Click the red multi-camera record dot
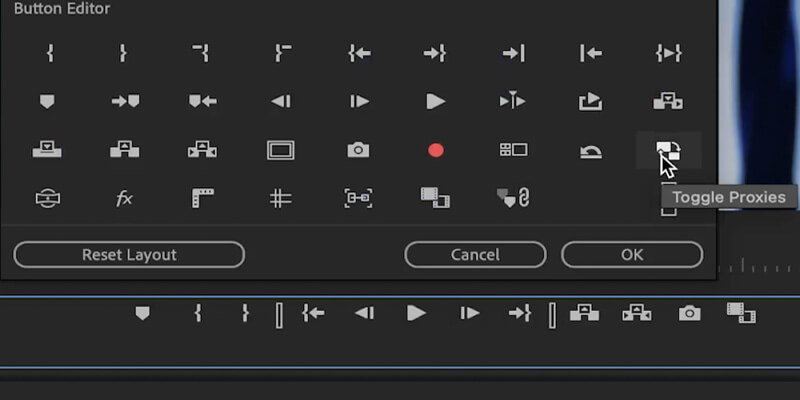Image resolution: width=800 pixels, height=400 pixels. [x=436, y=151]
